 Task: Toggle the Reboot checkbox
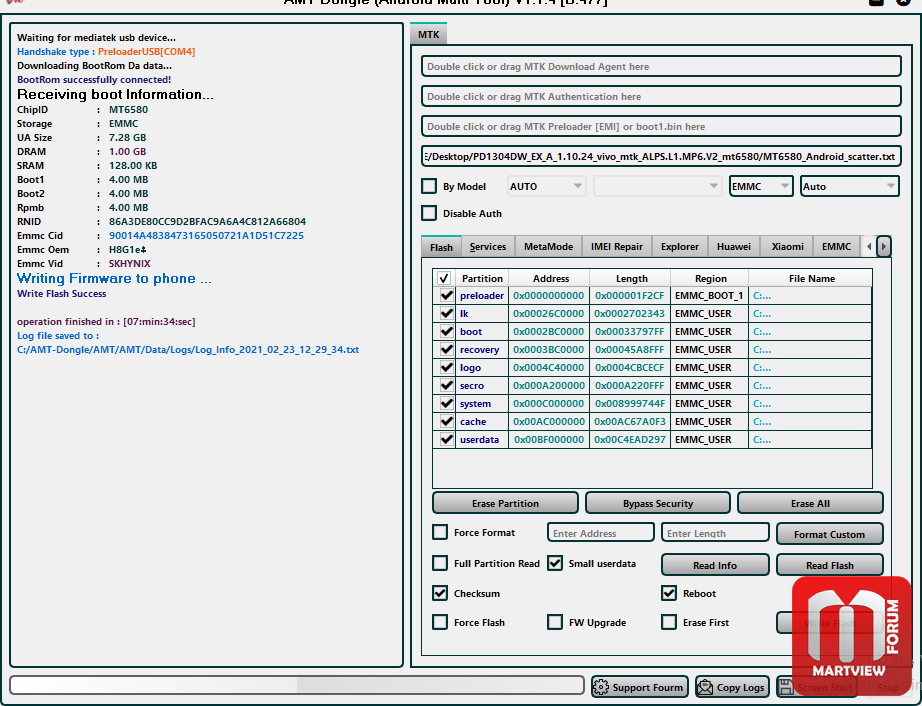[x=669, y=593]
